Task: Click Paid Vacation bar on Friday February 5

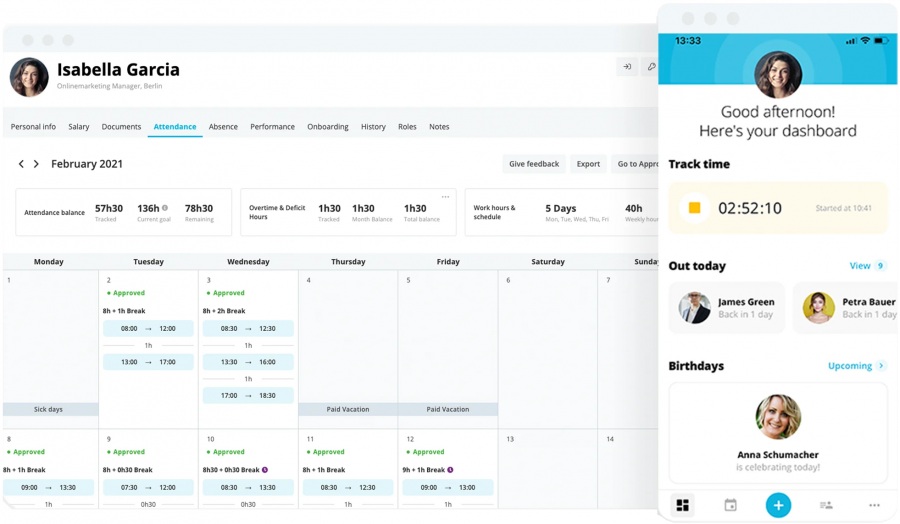Action: click(x=448, y=409)
